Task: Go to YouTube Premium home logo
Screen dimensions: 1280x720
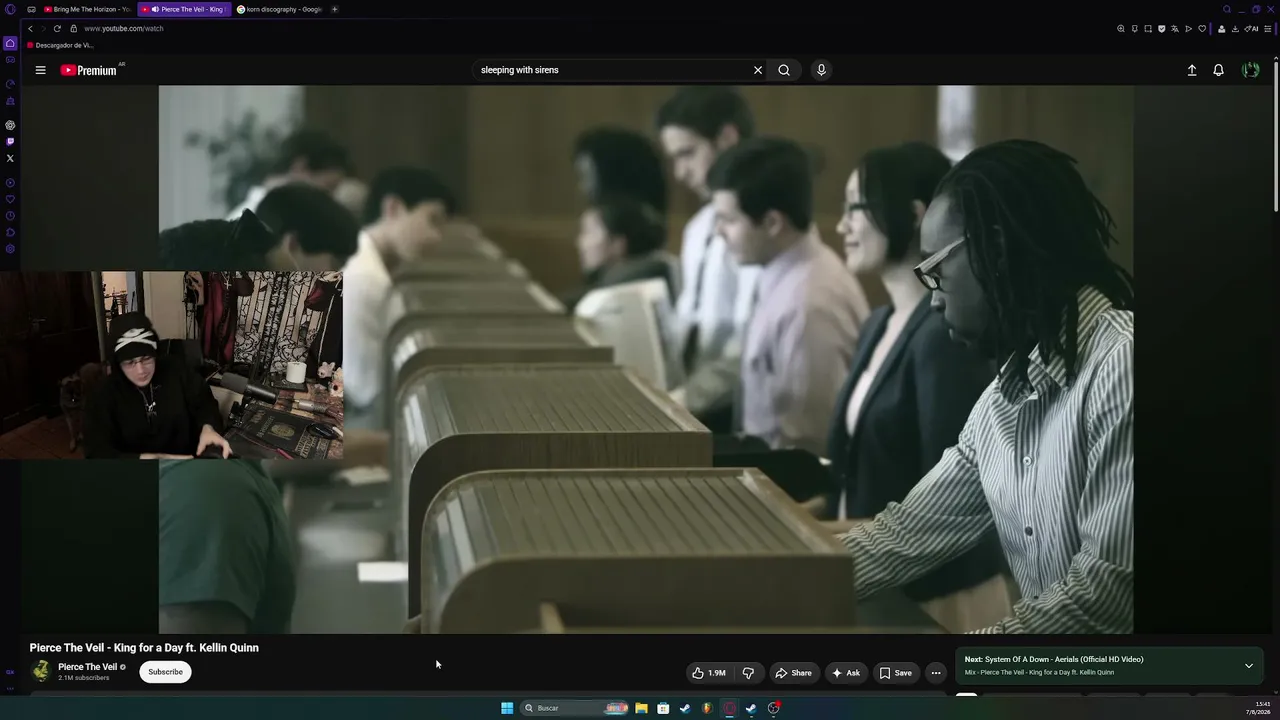Action: click(89, 70)
